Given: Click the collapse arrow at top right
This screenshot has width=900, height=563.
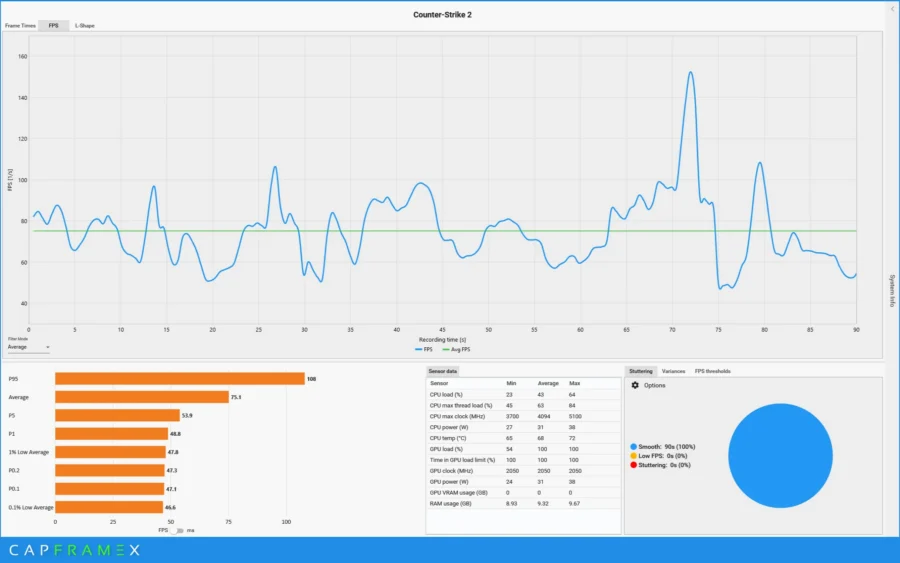Looking at the screenshot, I should (x=892, y=9).
